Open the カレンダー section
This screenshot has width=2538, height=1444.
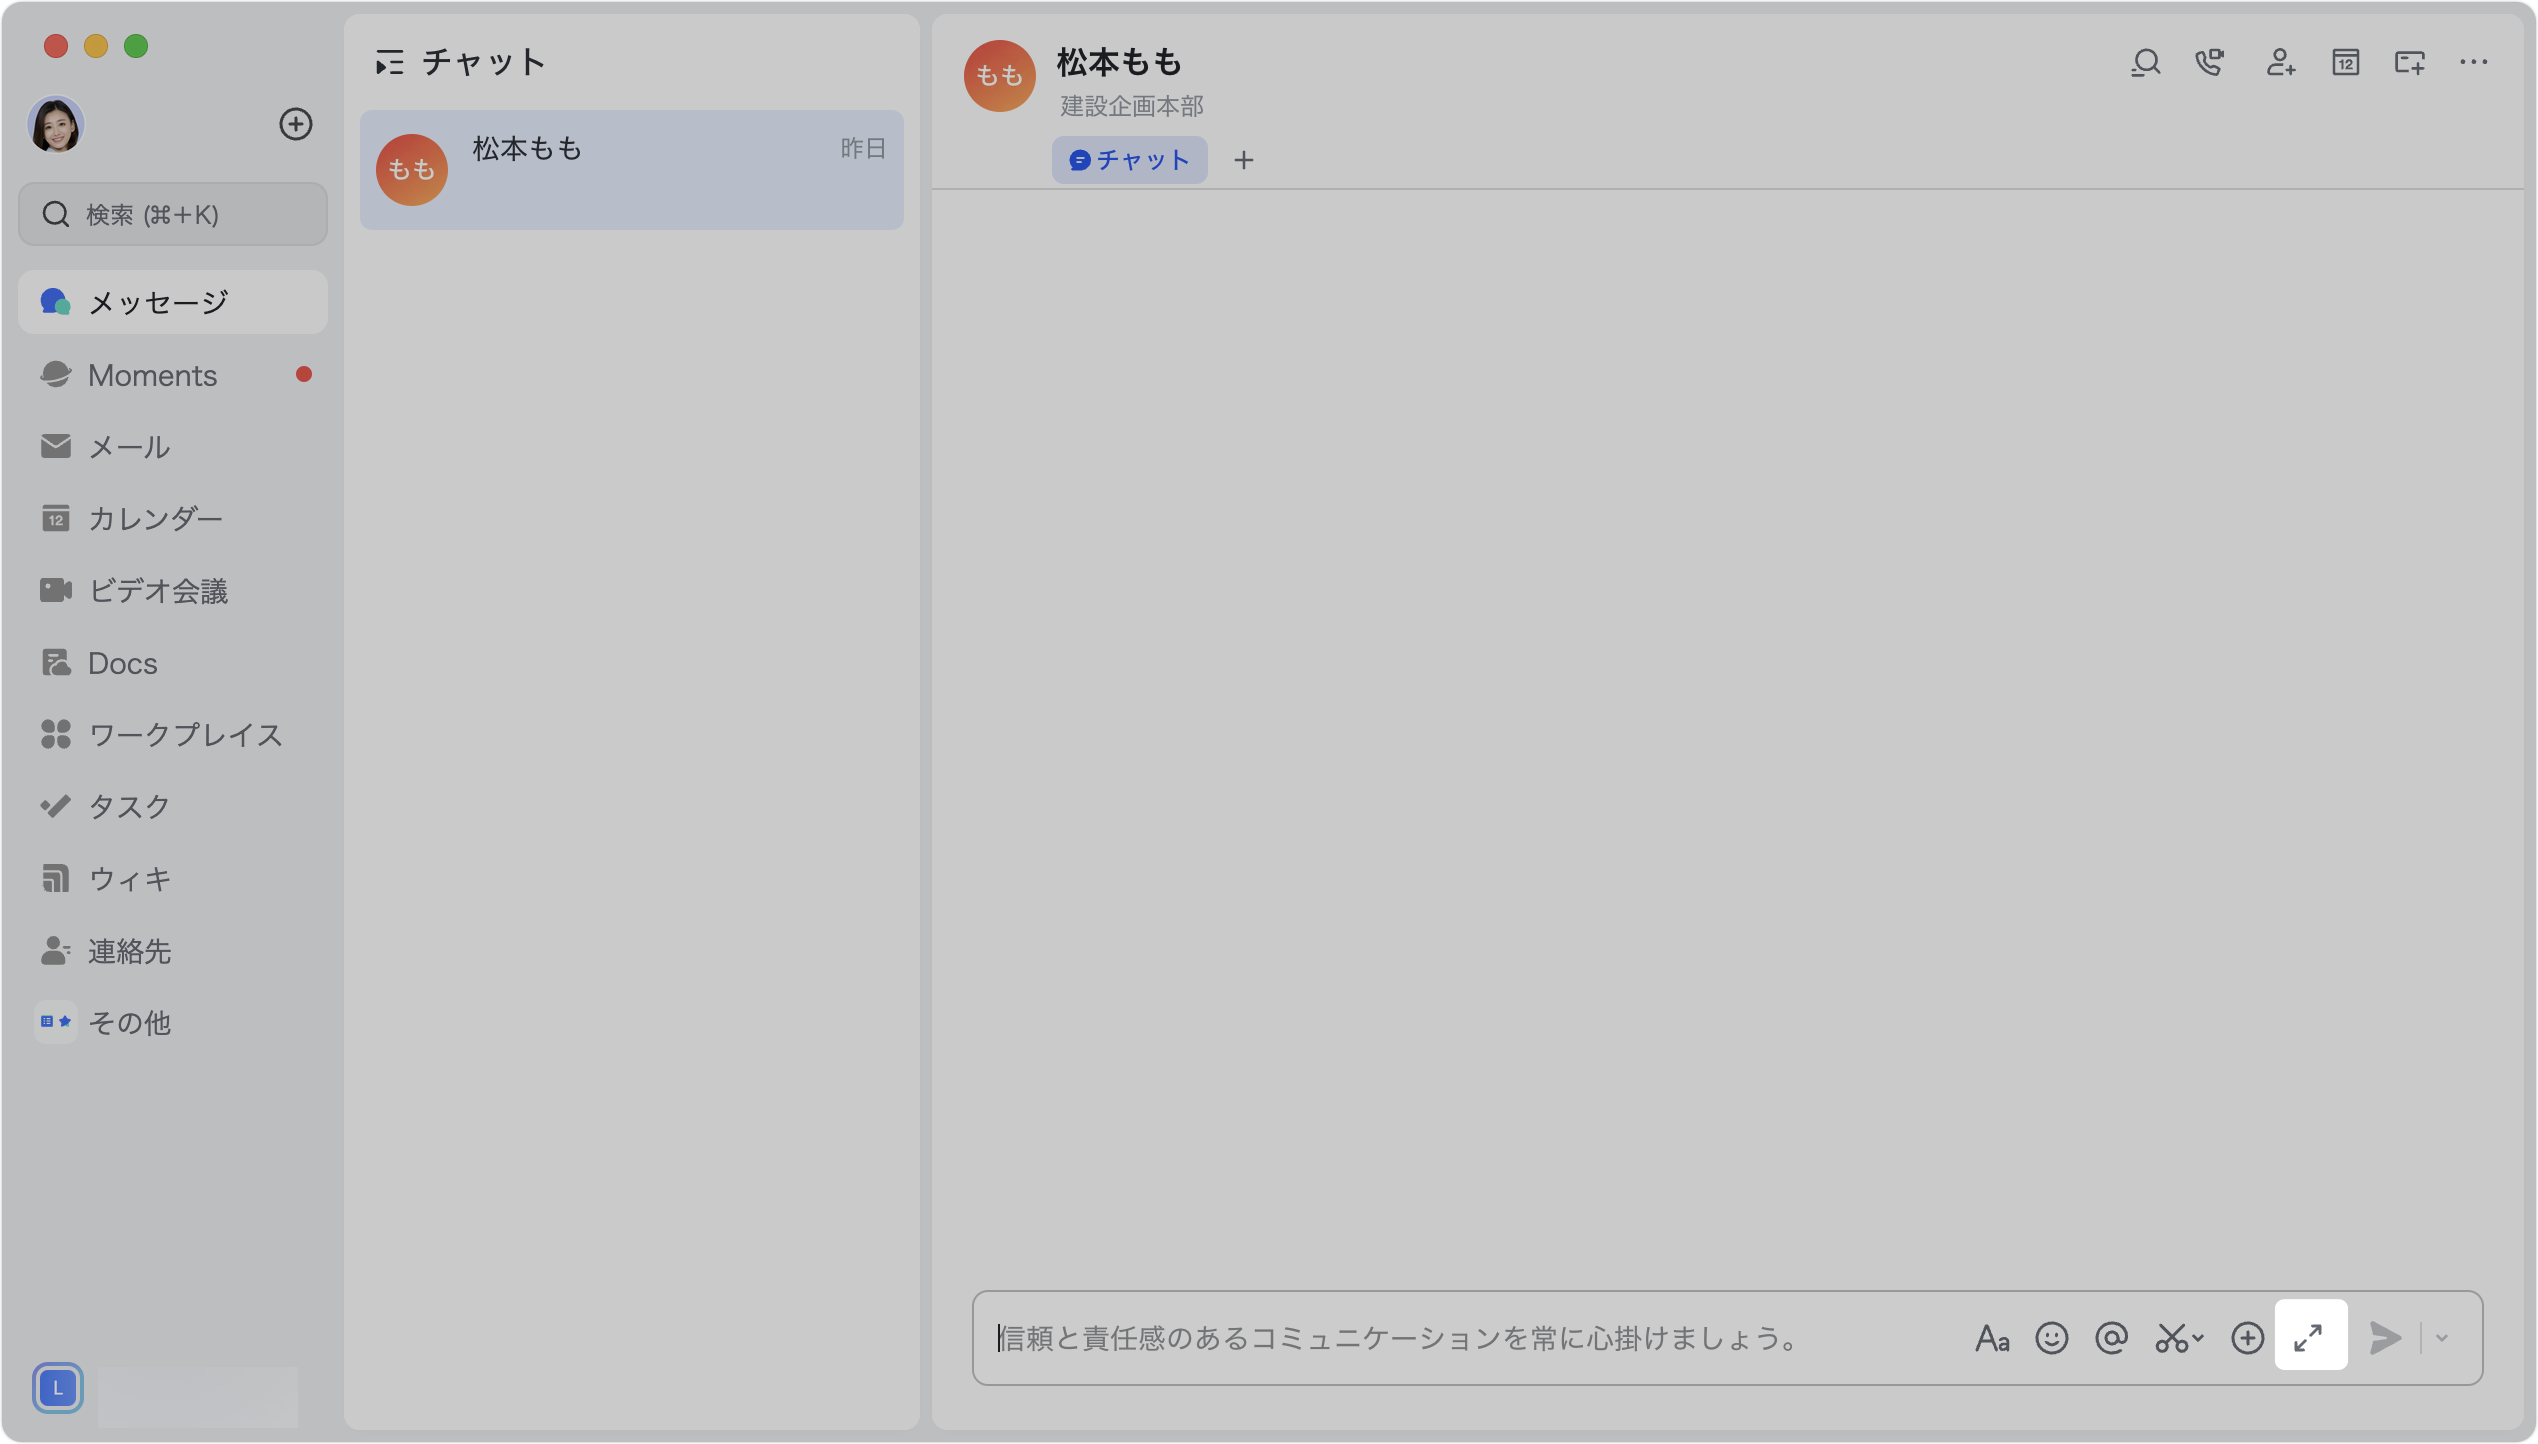click(x=155, y=519)
